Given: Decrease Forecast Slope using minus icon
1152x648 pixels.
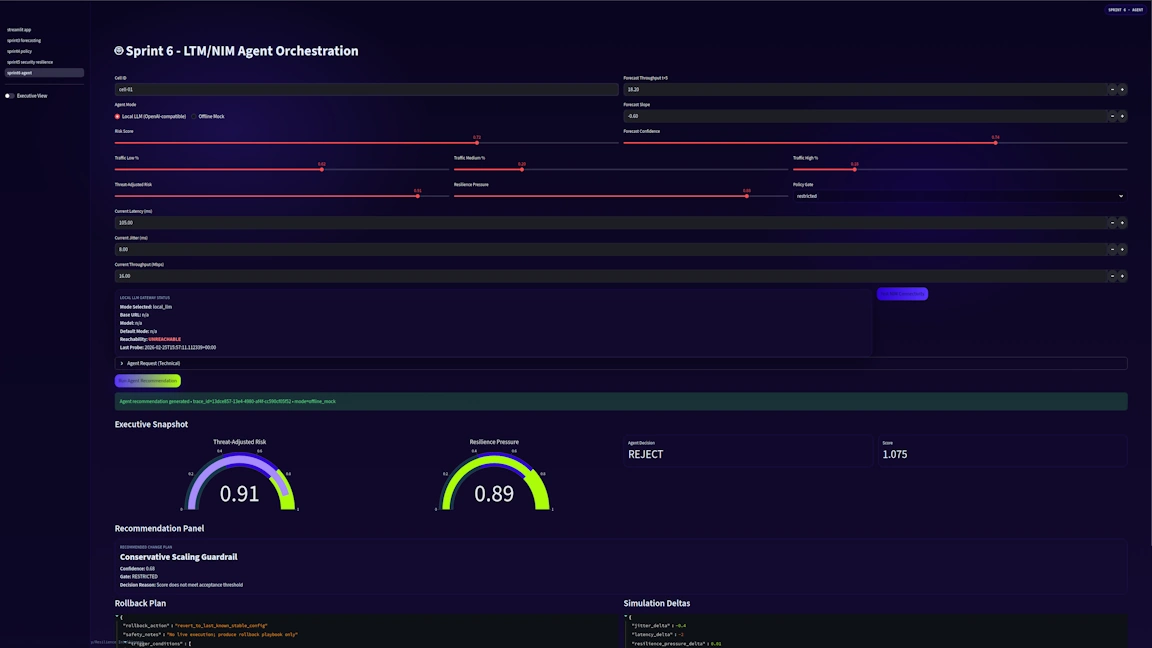Looking at the screenshot, I should point(1112,116).
